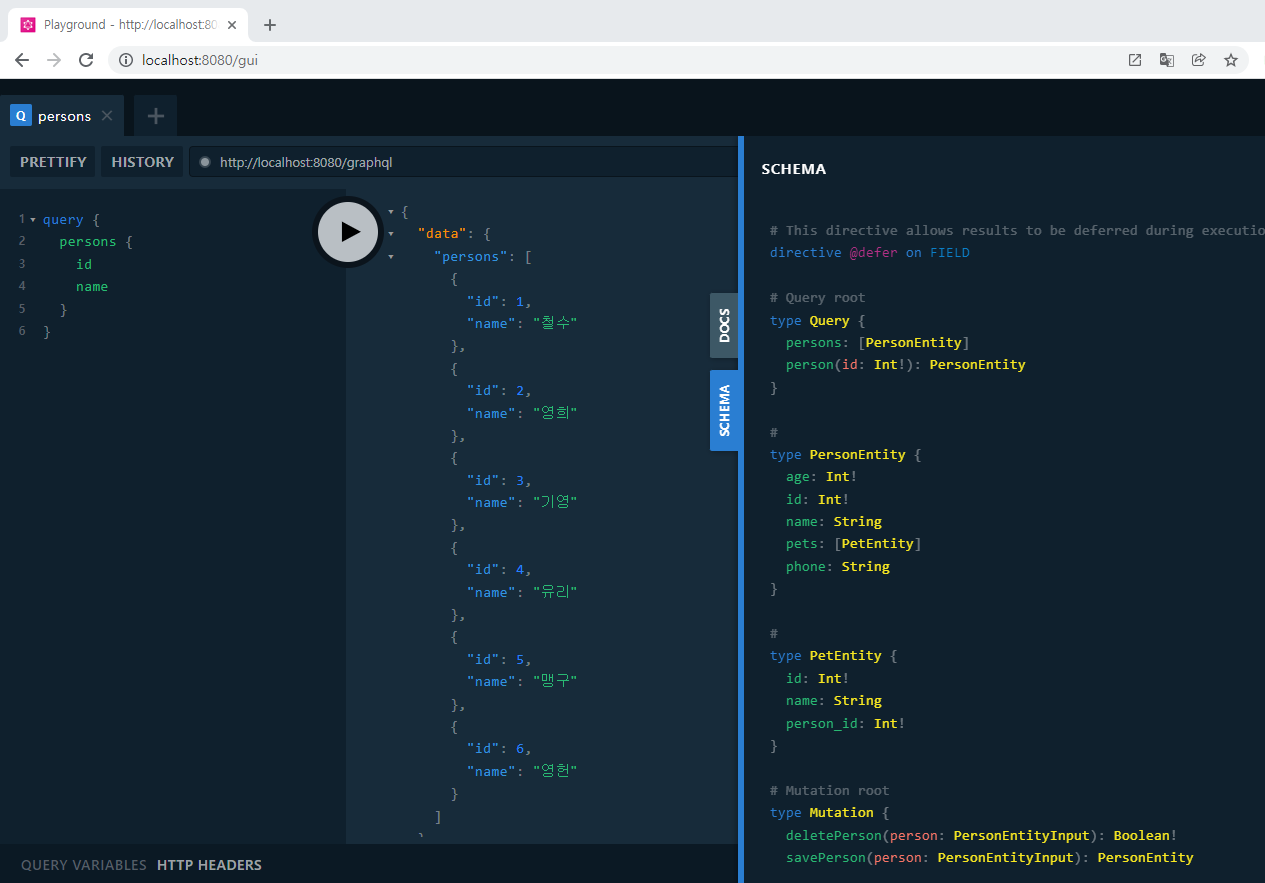Click 'type Query' in the schema
Viewport: 1265px width, 883px height.
tap(810, 320)
